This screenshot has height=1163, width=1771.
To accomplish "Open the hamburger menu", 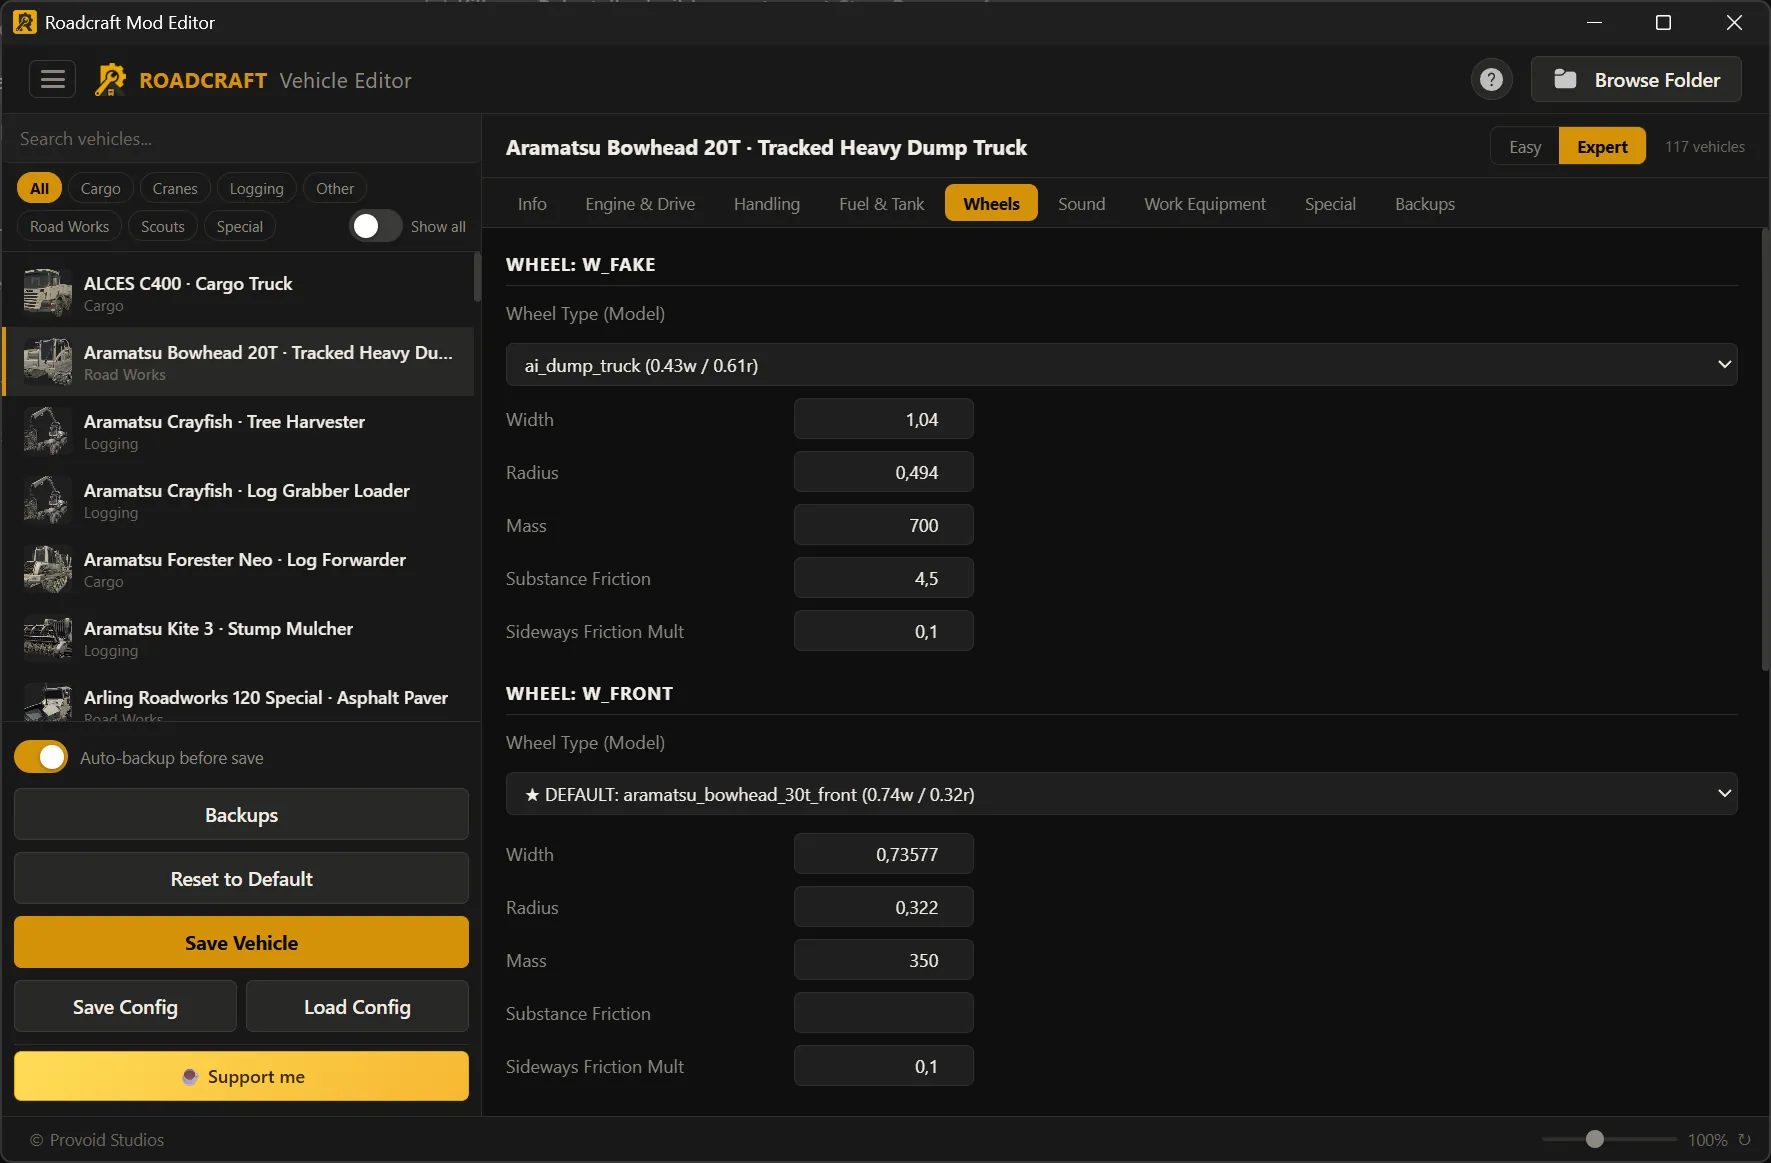I will point(52,79).
